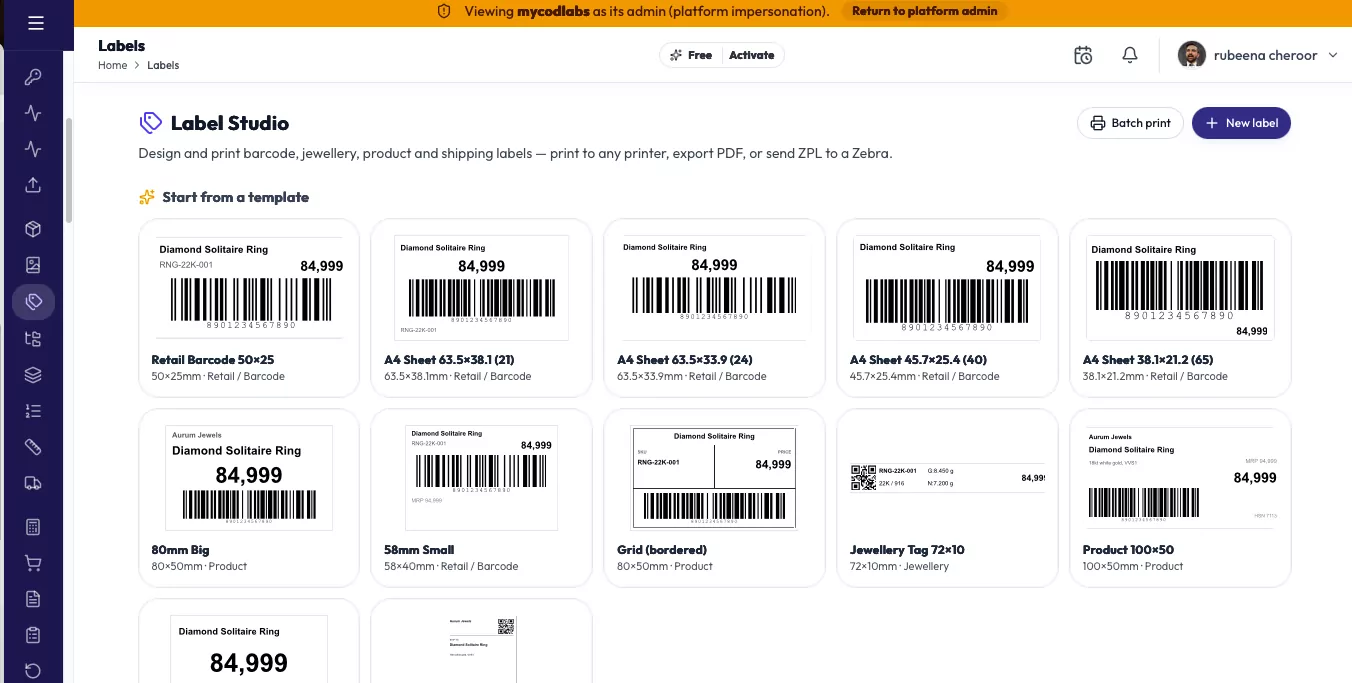This screenshot has width=1352, height=683.
Task: Select the Retail Barcode 50×25 template
Action: [248, 308]
